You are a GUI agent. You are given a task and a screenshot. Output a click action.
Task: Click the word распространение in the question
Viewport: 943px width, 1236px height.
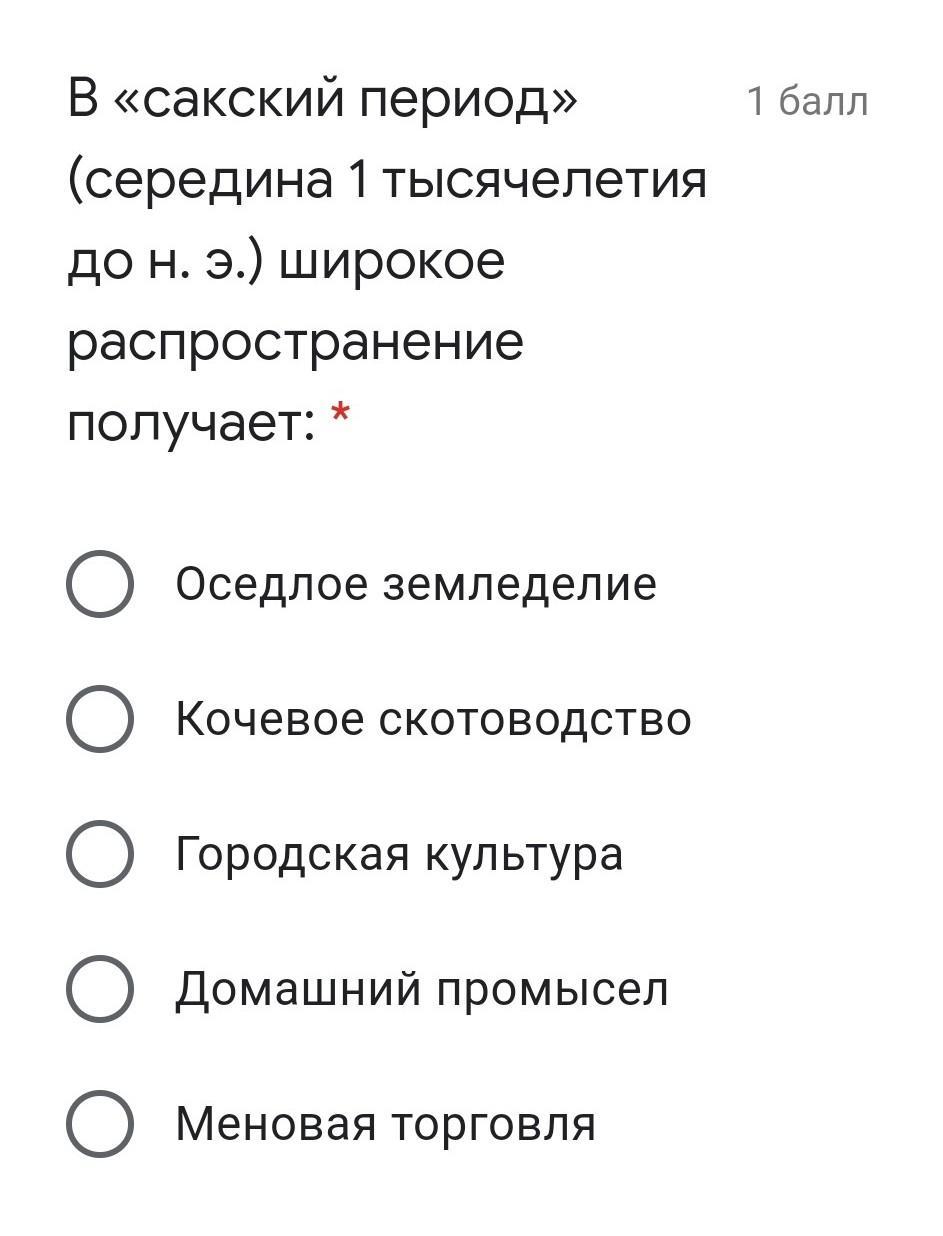pyautogui.click(x=296, y=343)
